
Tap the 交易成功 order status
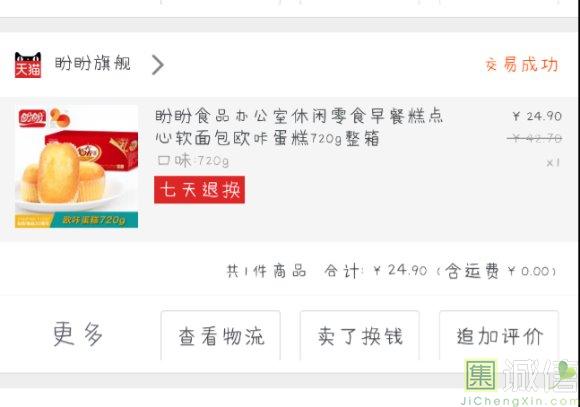522,65
